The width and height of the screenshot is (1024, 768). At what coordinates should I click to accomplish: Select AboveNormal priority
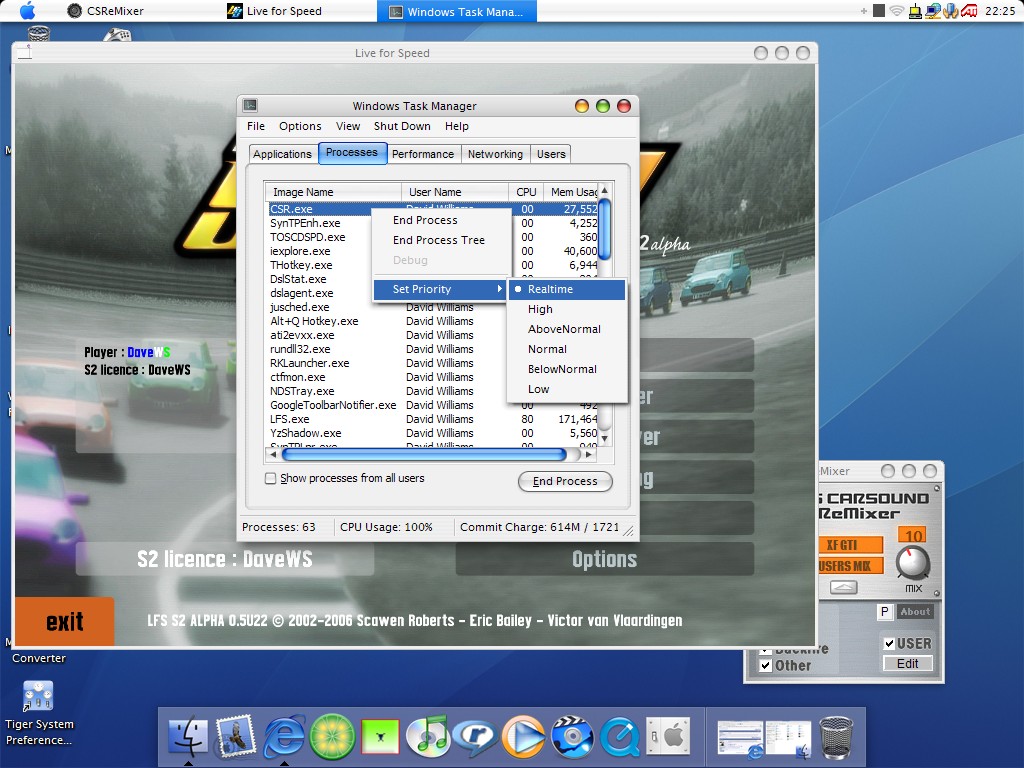pos(567,329)
